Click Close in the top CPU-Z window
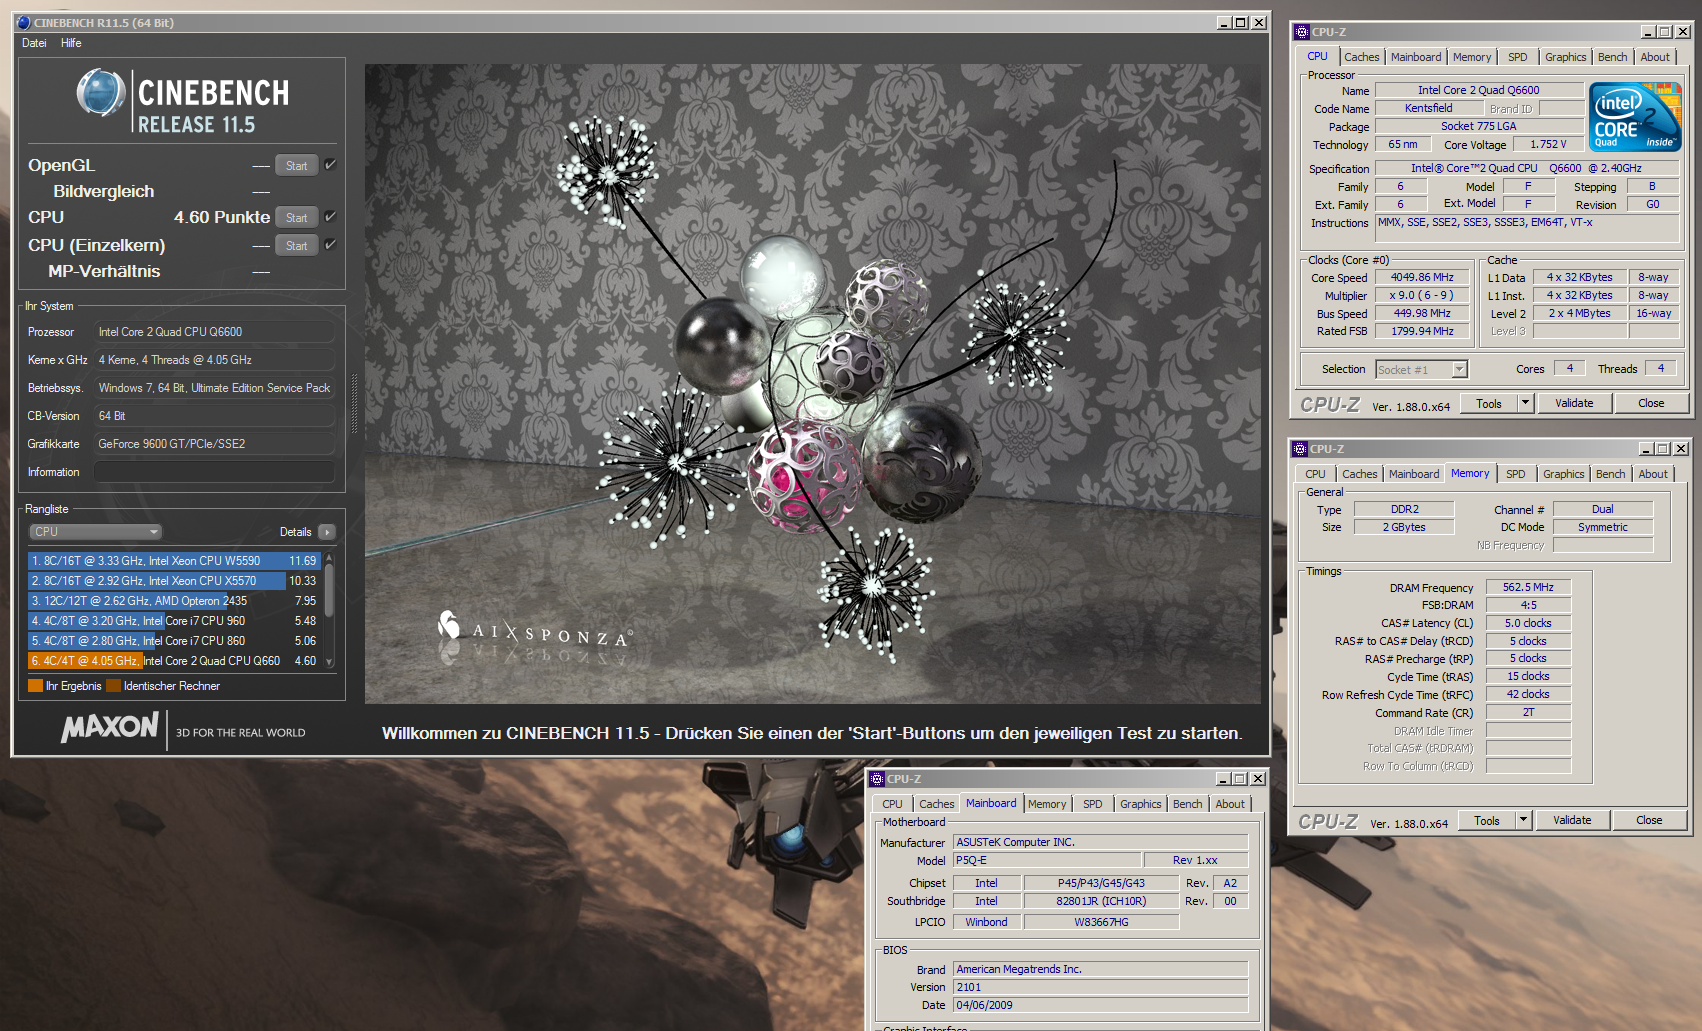Viewport: 1702px width, 1031px height. [1651, 403]
